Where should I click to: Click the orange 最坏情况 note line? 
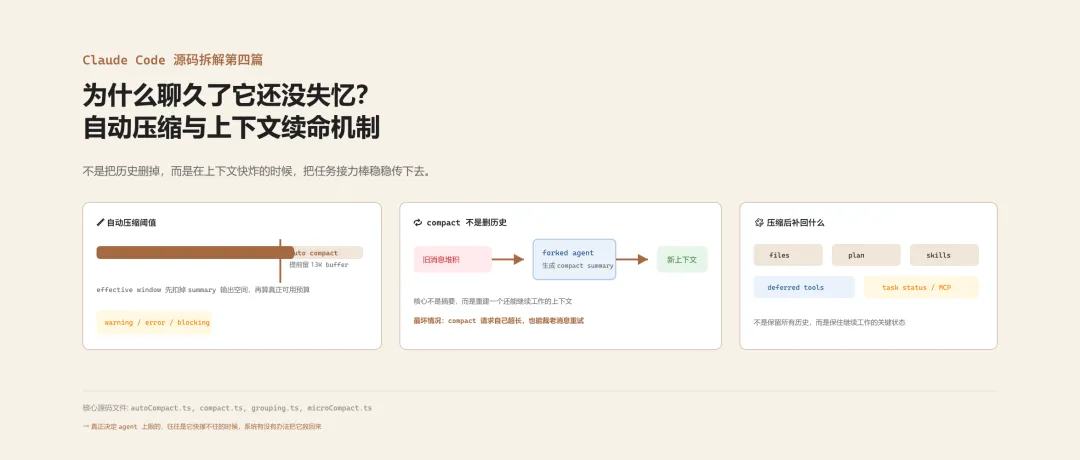[x=499, y=320]
